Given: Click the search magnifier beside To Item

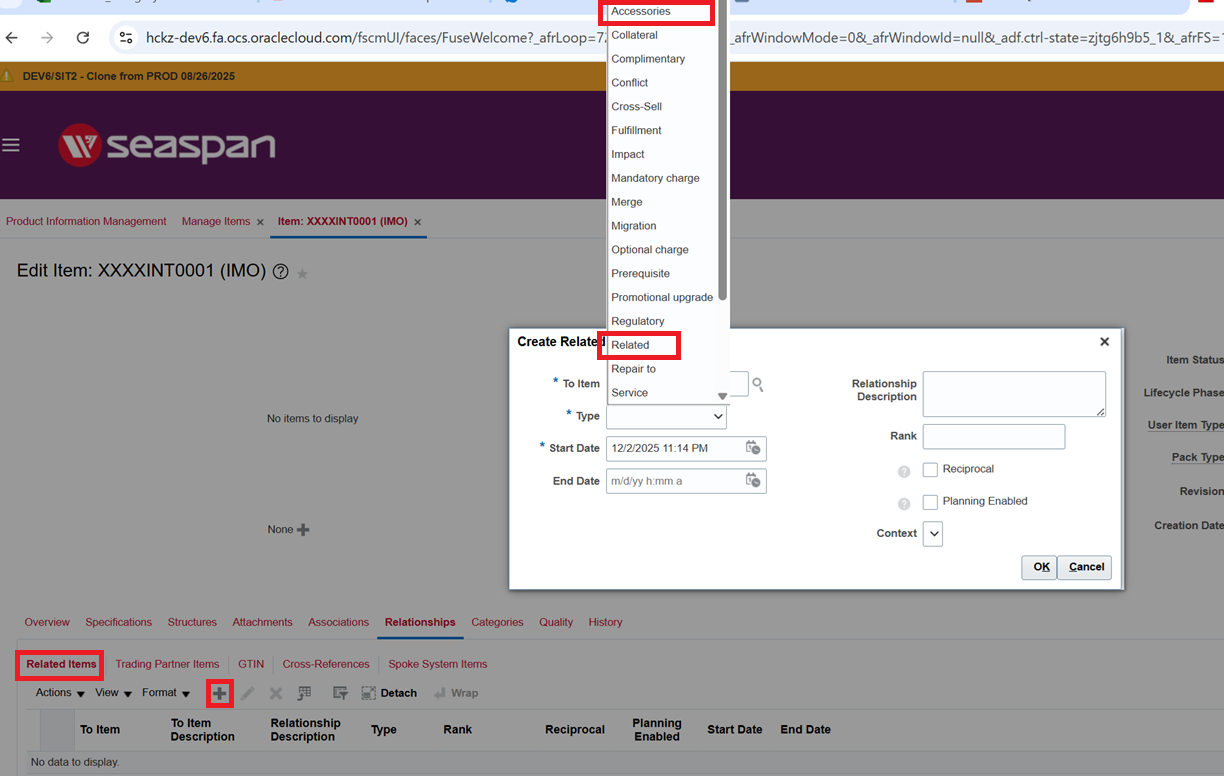Looking at the screenshot, I should [x=758, y=384].
